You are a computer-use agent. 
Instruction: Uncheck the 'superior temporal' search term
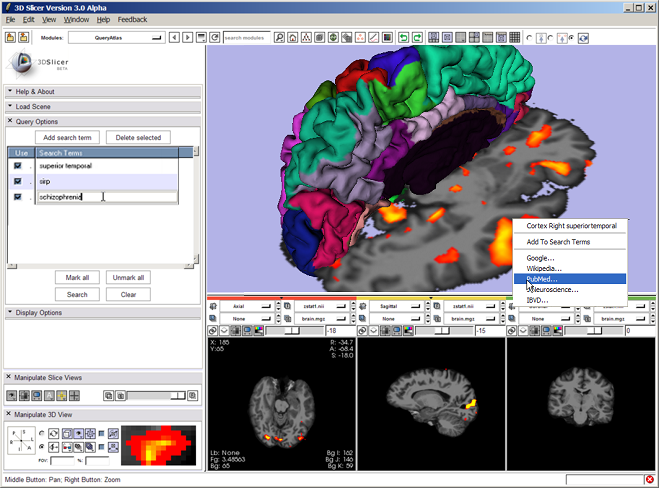click(18, 166)
